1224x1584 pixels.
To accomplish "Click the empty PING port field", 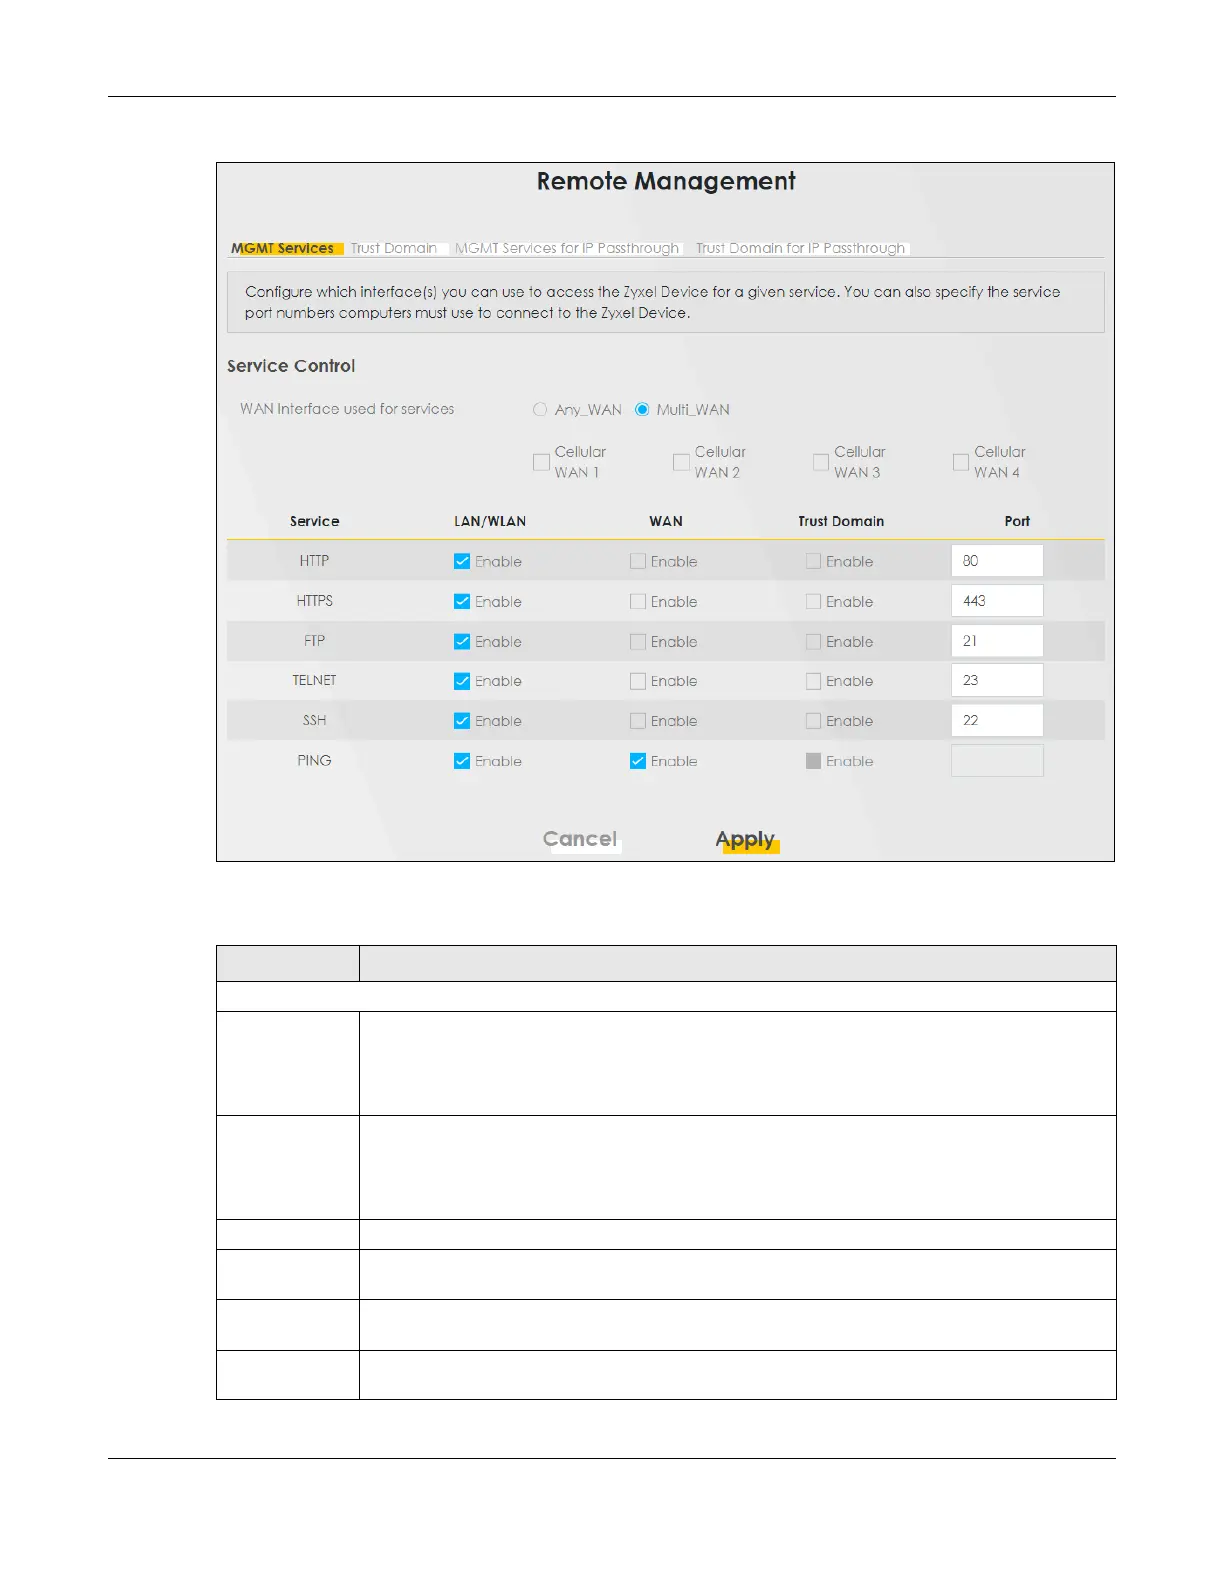I will (x=997, y=760).
